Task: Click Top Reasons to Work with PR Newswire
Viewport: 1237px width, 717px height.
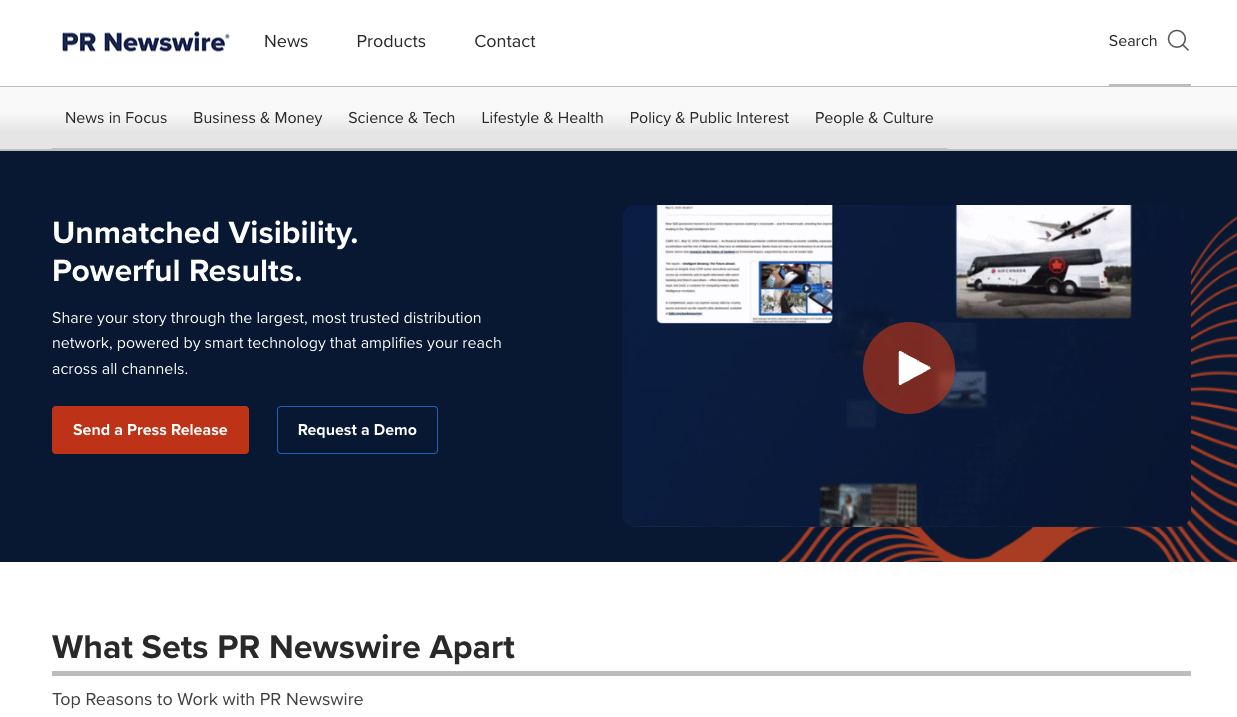Action: coord(207,699)
